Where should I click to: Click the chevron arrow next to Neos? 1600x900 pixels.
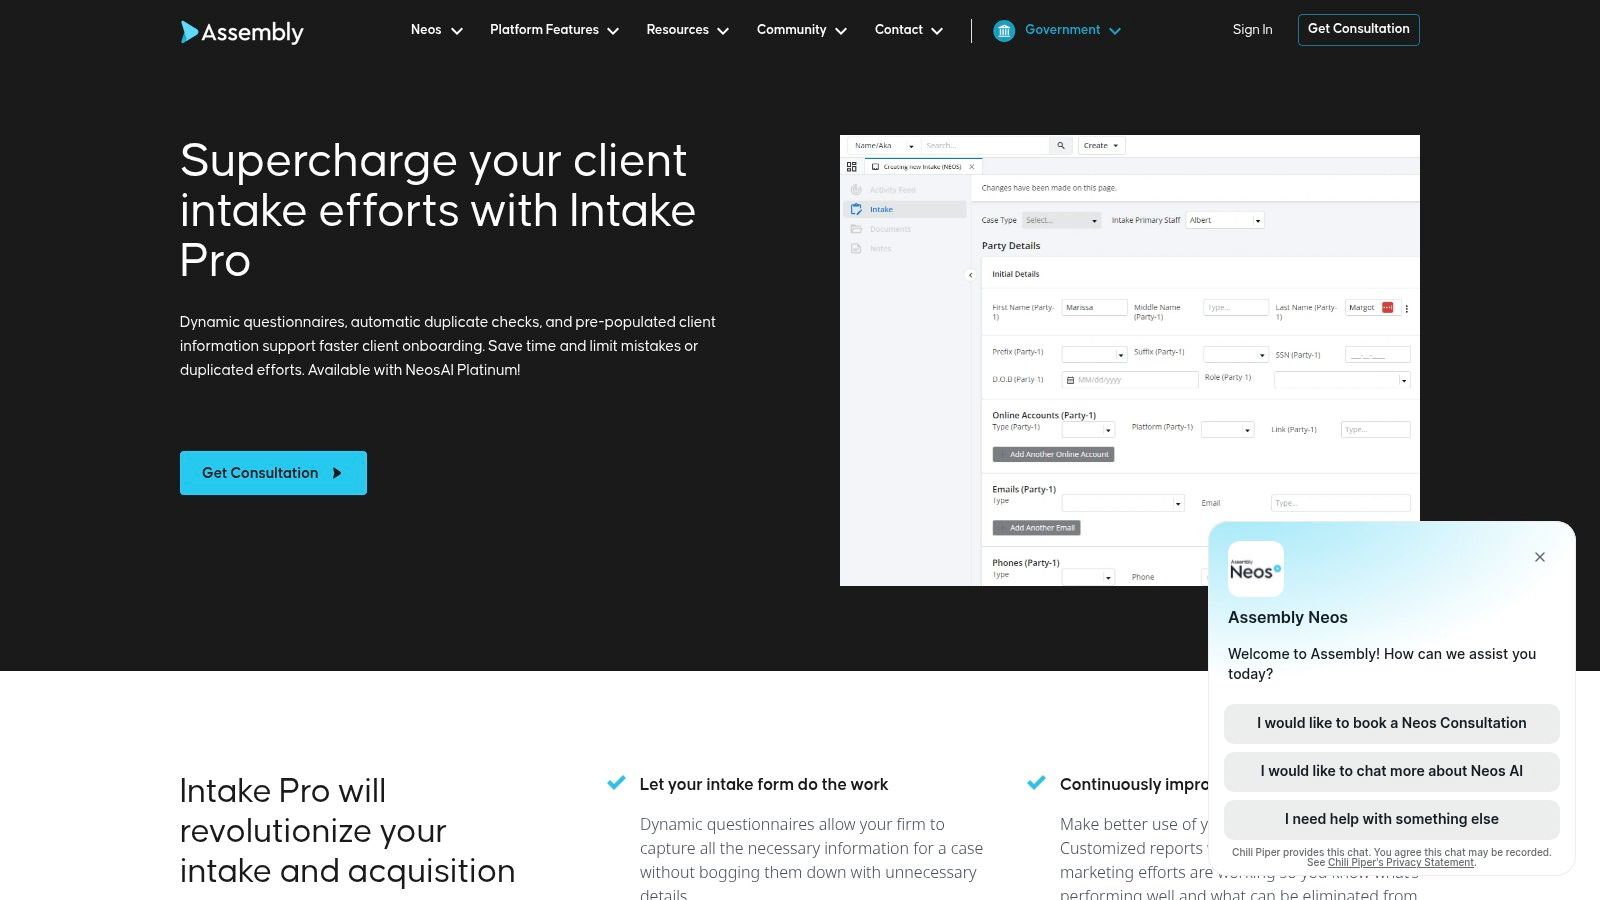(457, 31)
